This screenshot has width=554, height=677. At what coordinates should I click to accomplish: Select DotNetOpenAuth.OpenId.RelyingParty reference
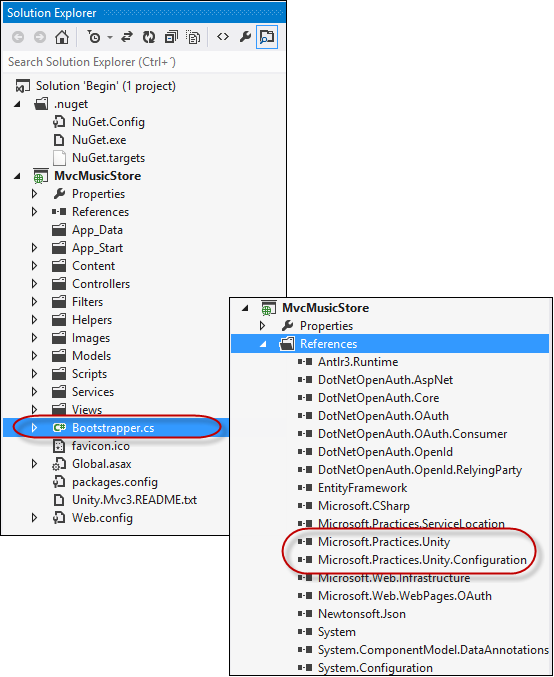420,470
